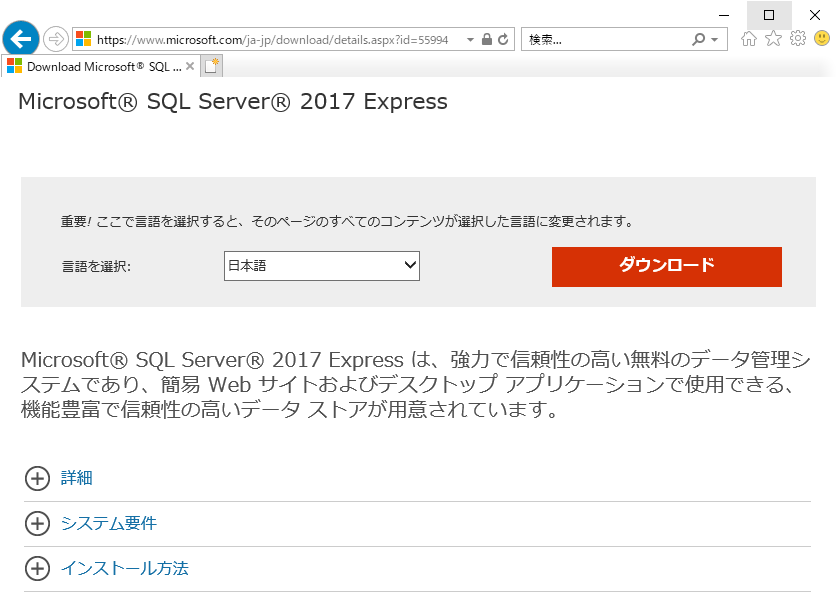The height and width of the screenshot is (593, 839).
Task: Send feedback via the smiley icon
Action: click(822, 39)
